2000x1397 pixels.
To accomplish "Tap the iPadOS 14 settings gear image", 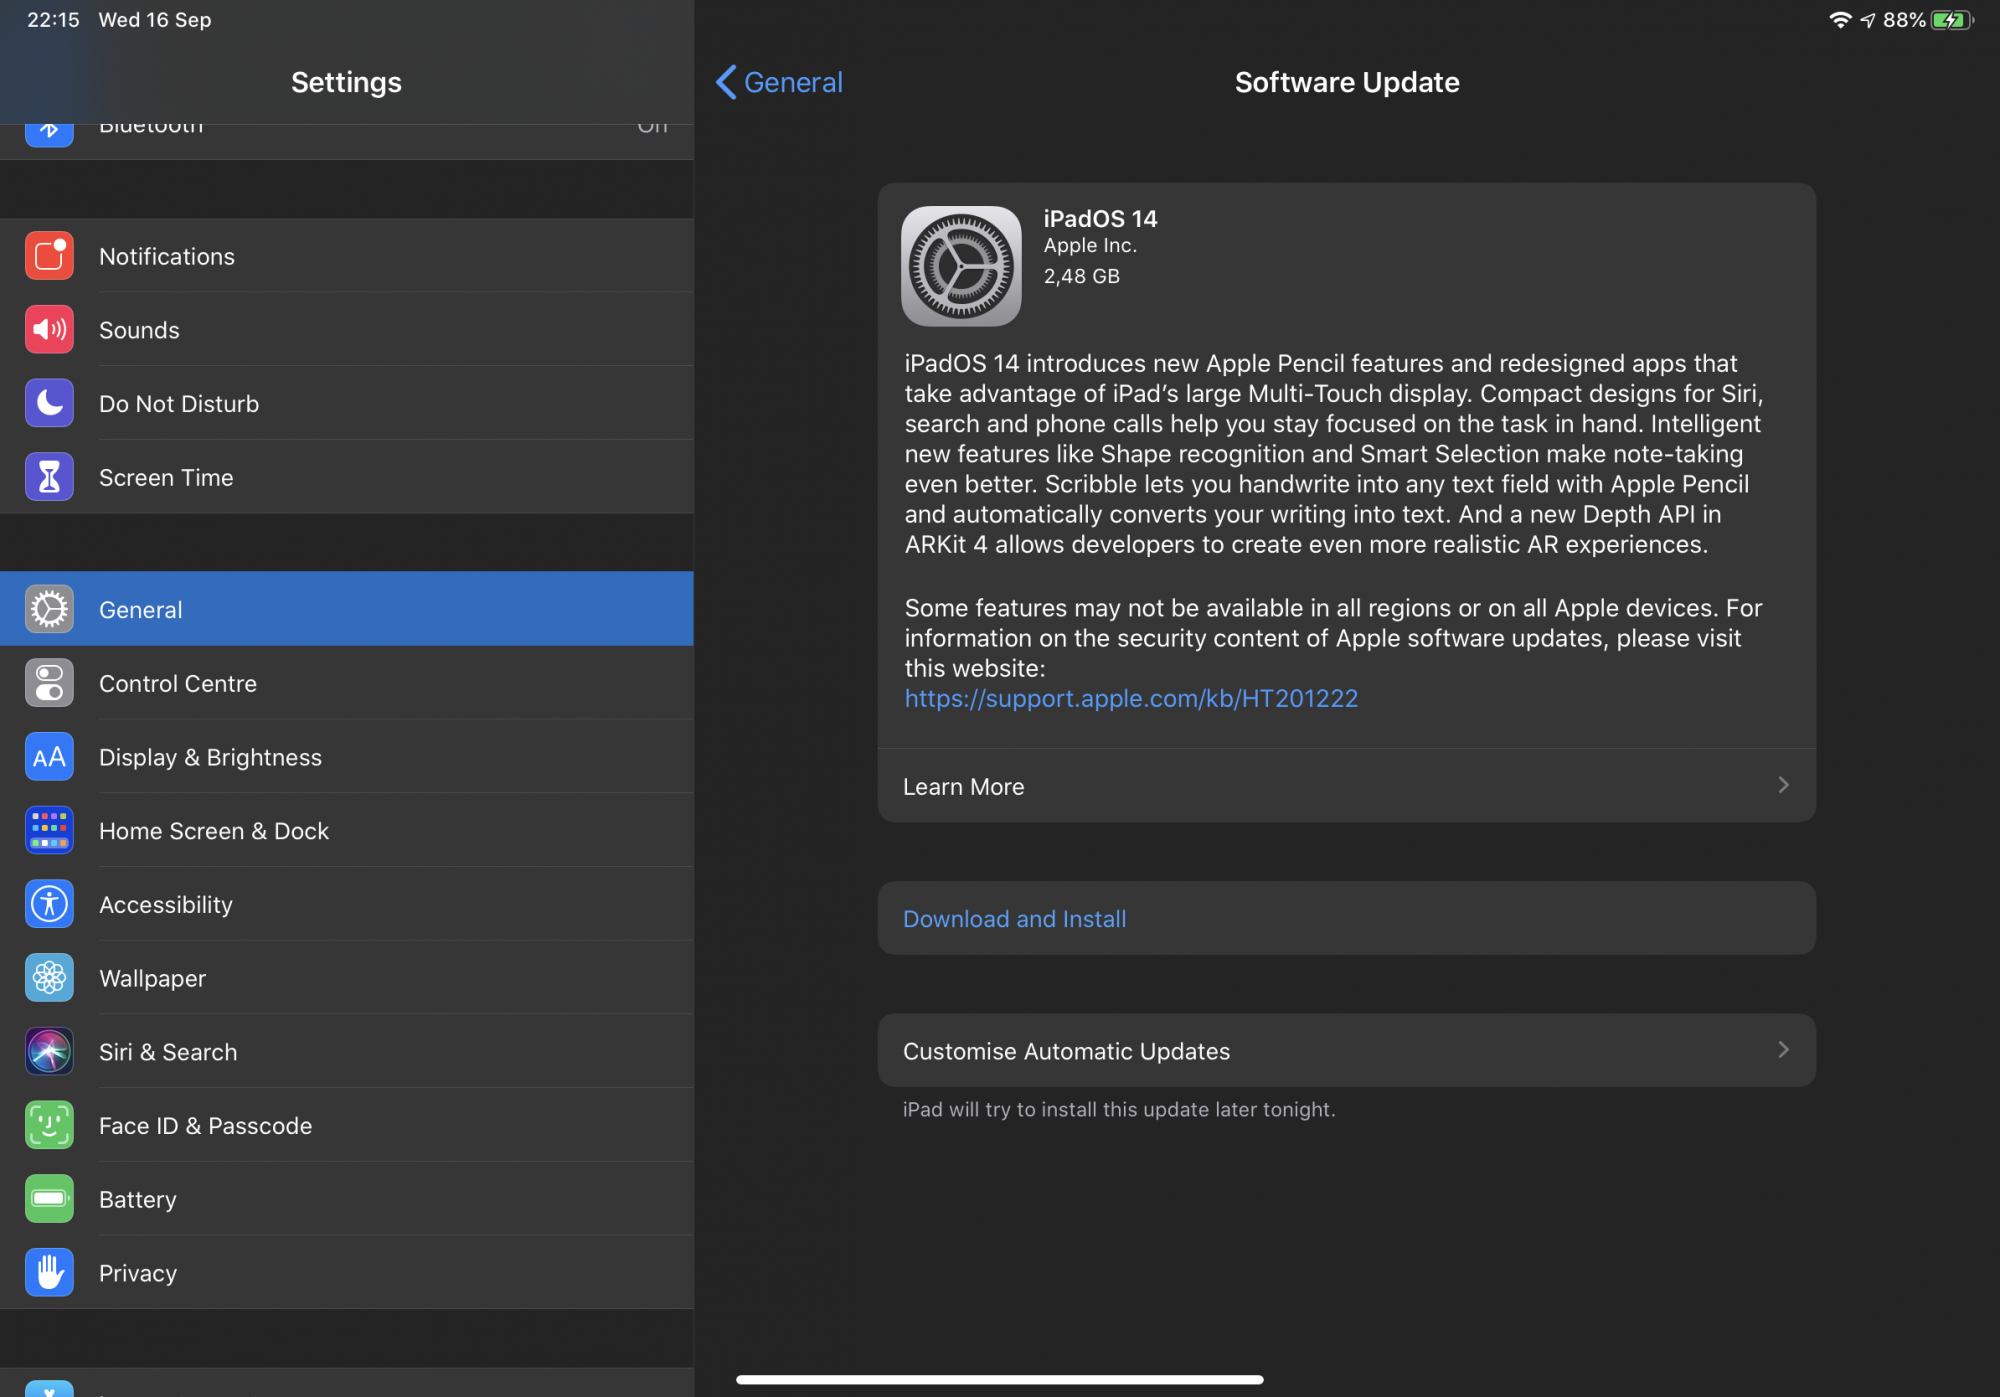I will click(x=961, y=266).
